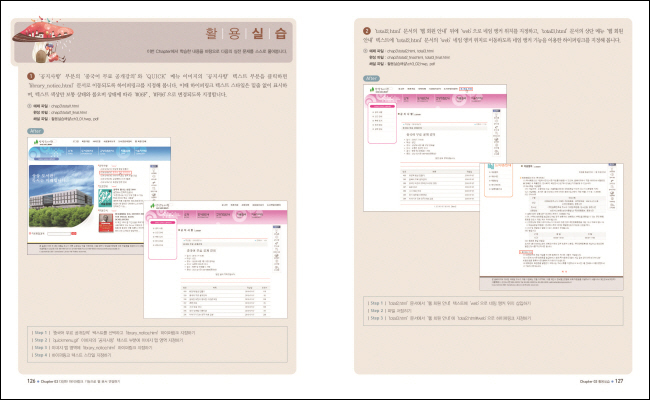
Task: Click the numbered circle 2 bullet
Action: pos(367,30)
